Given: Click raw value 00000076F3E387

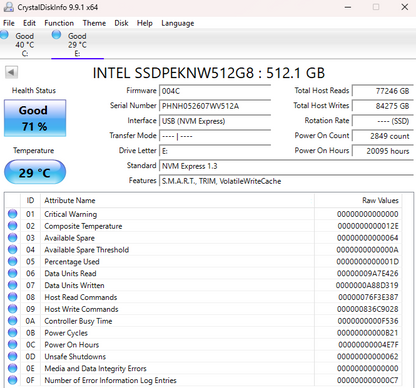Looking at the screenshot, I should 368,297.
